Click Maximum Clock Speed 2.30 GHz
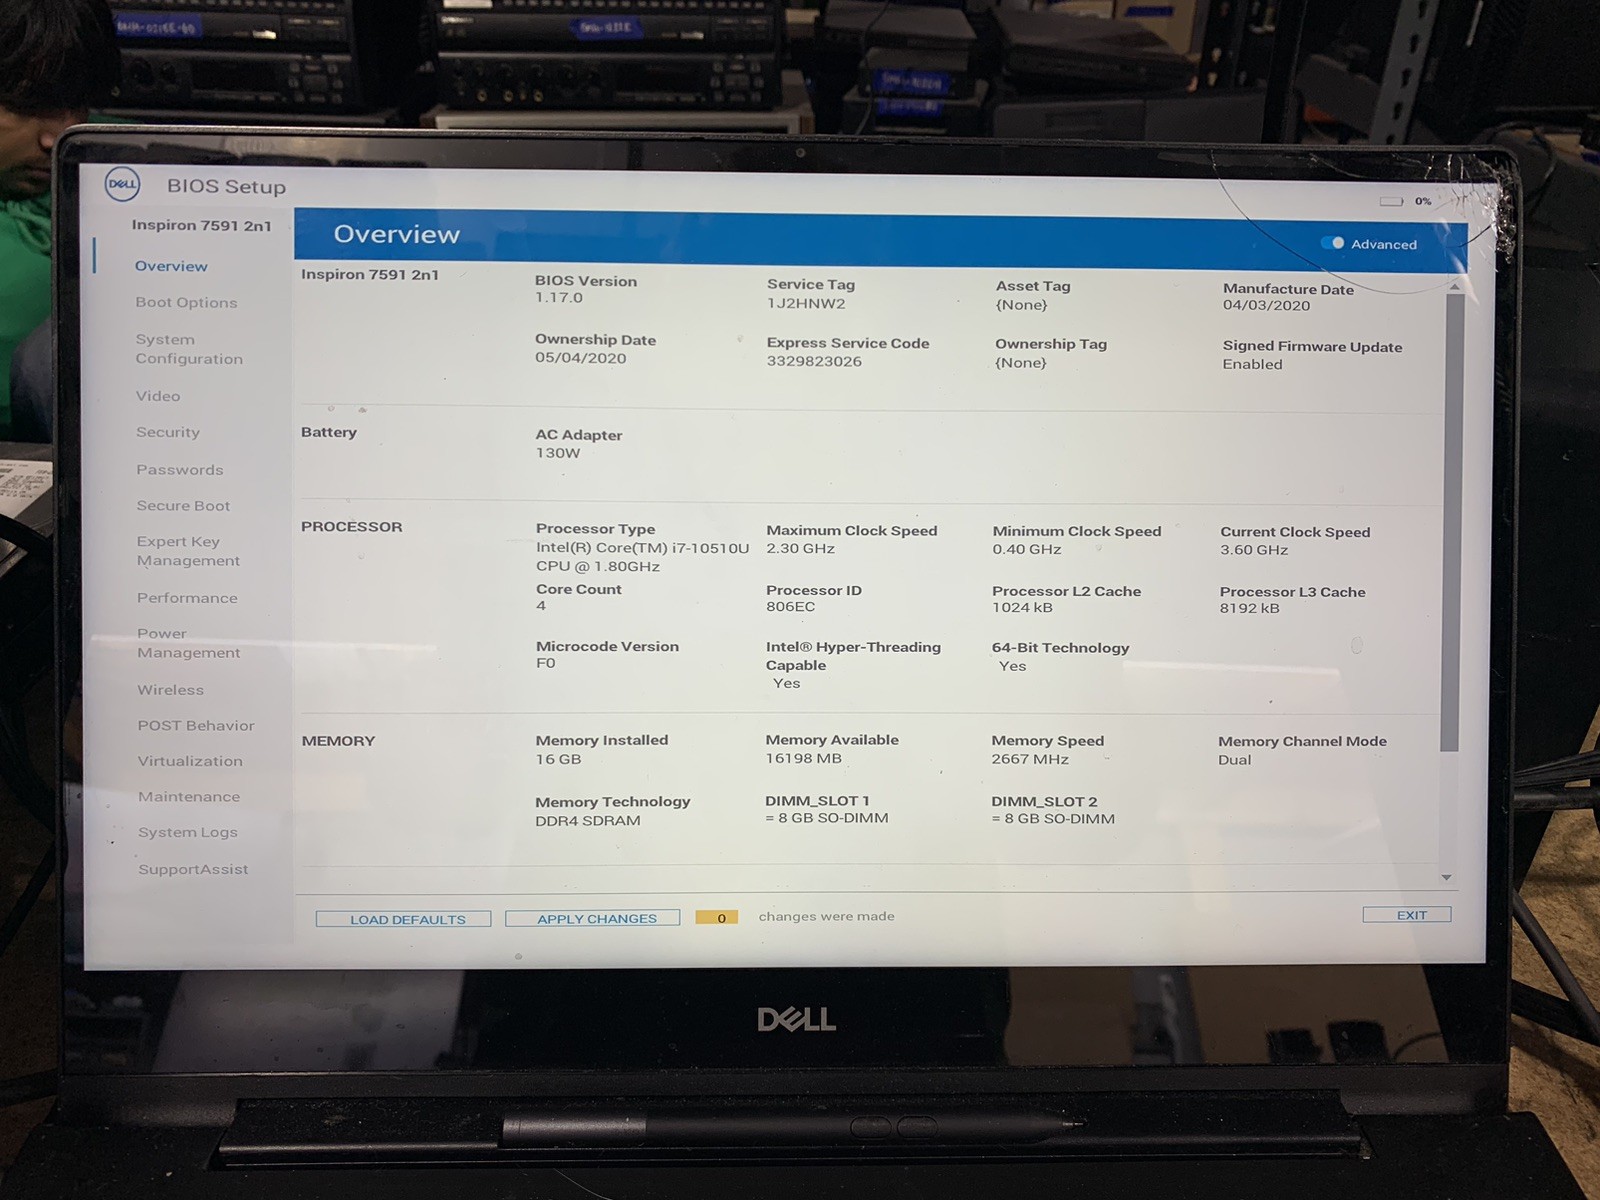This screenshot has width=1600, height=1200. tap(800, 549)
